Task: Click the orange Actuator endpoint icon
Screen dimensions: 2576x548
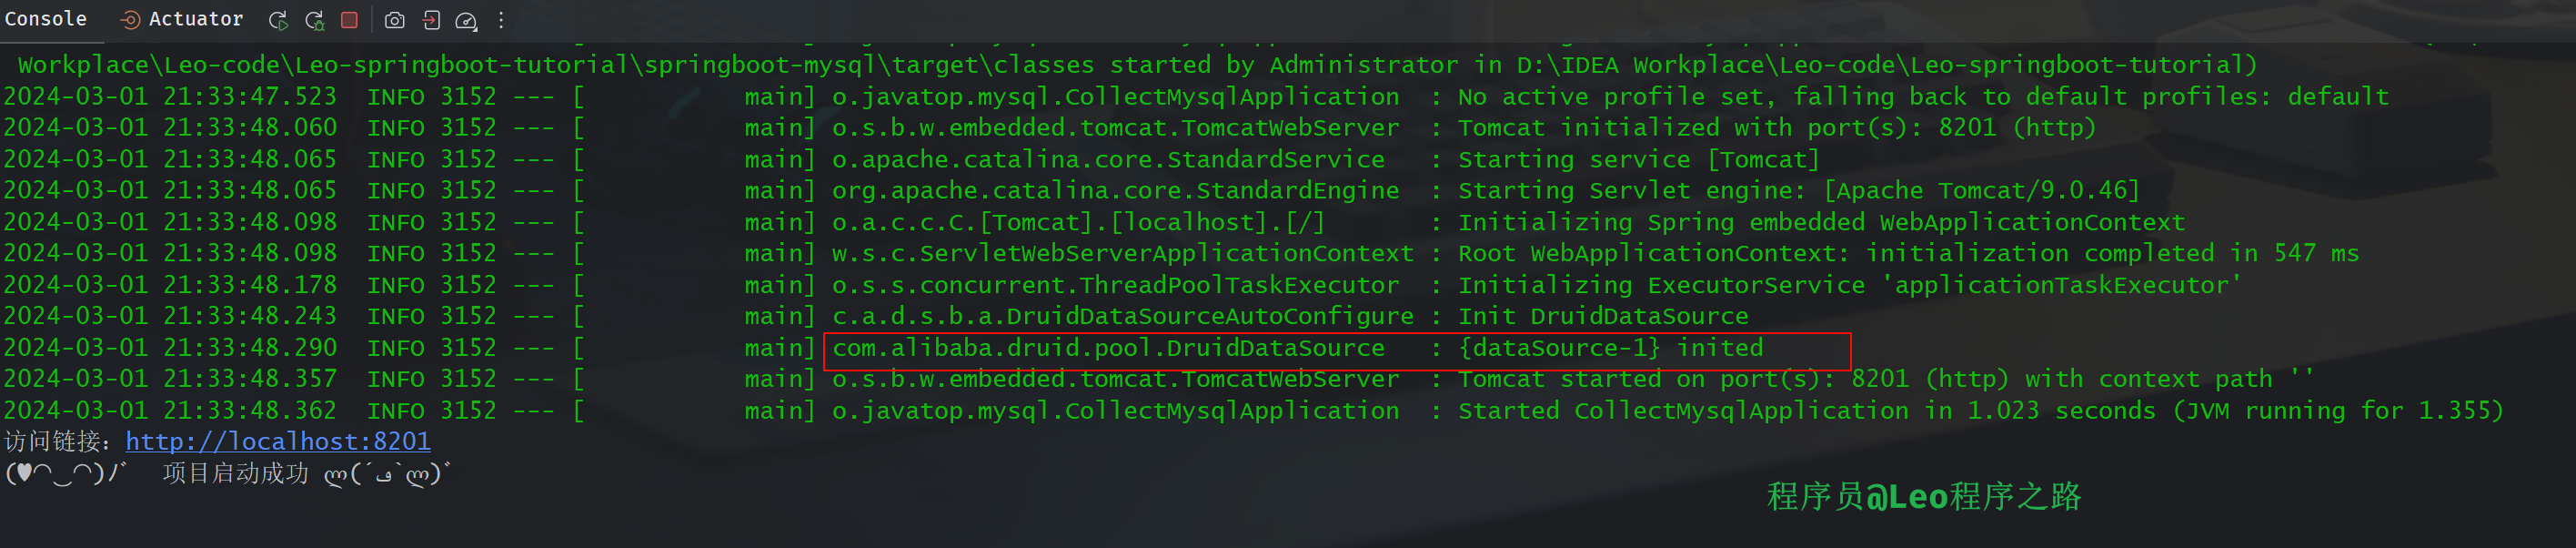Action: 129,18
